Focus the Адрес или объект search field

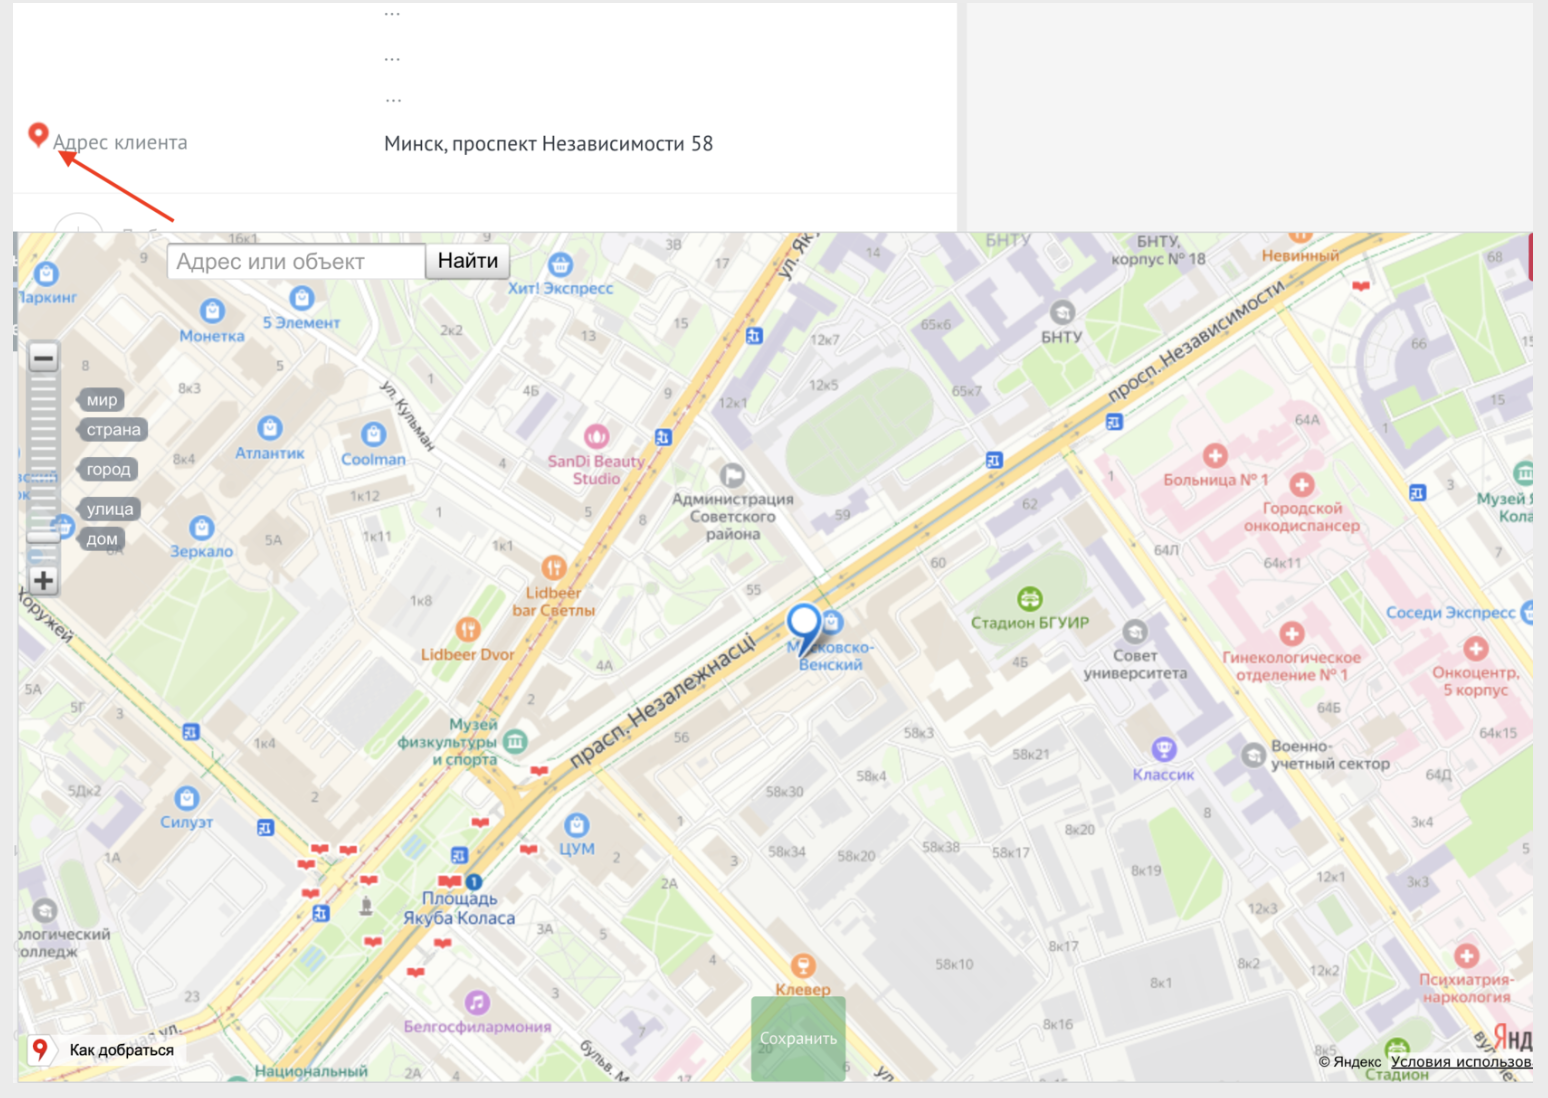(297, 262)
